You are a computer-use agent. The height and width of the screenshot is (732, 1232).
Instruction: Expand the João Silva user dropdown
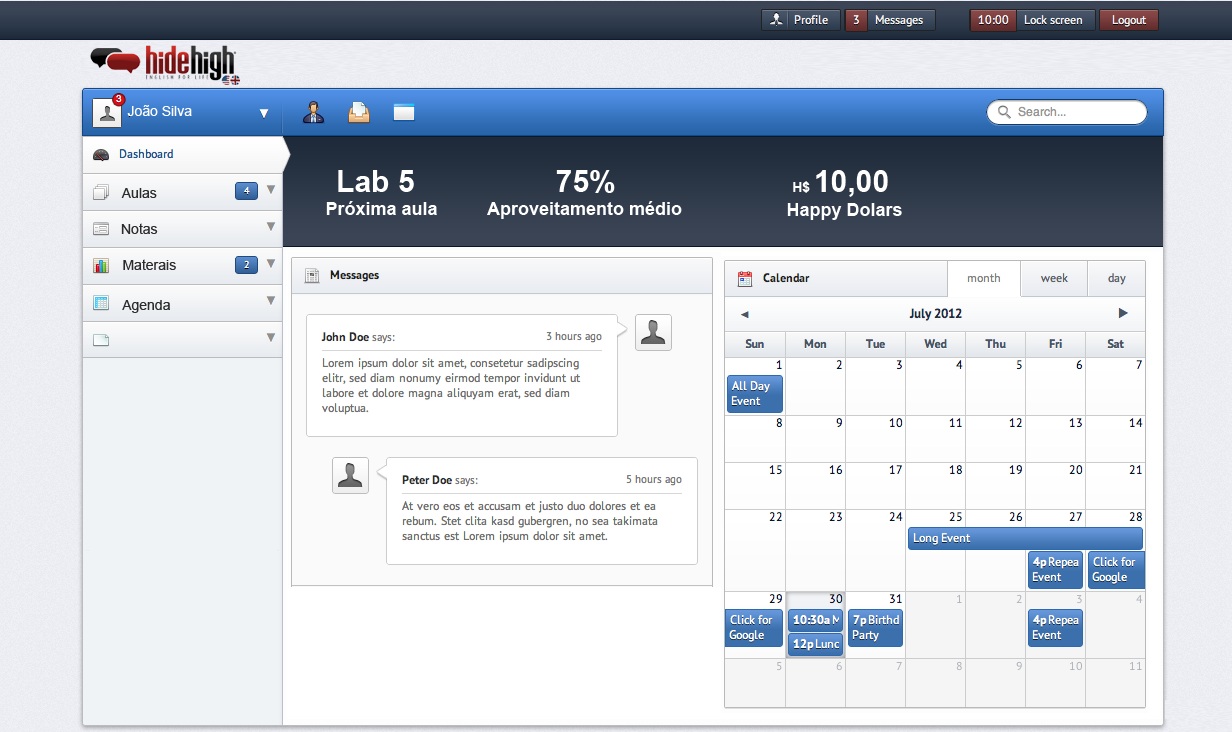tap(264, 113)
